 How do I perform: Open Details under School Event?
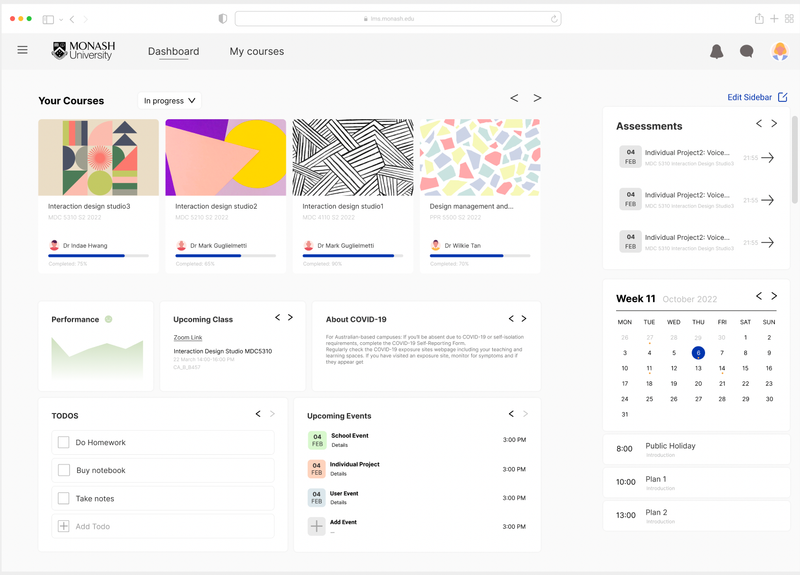click(x=340, y=445)
